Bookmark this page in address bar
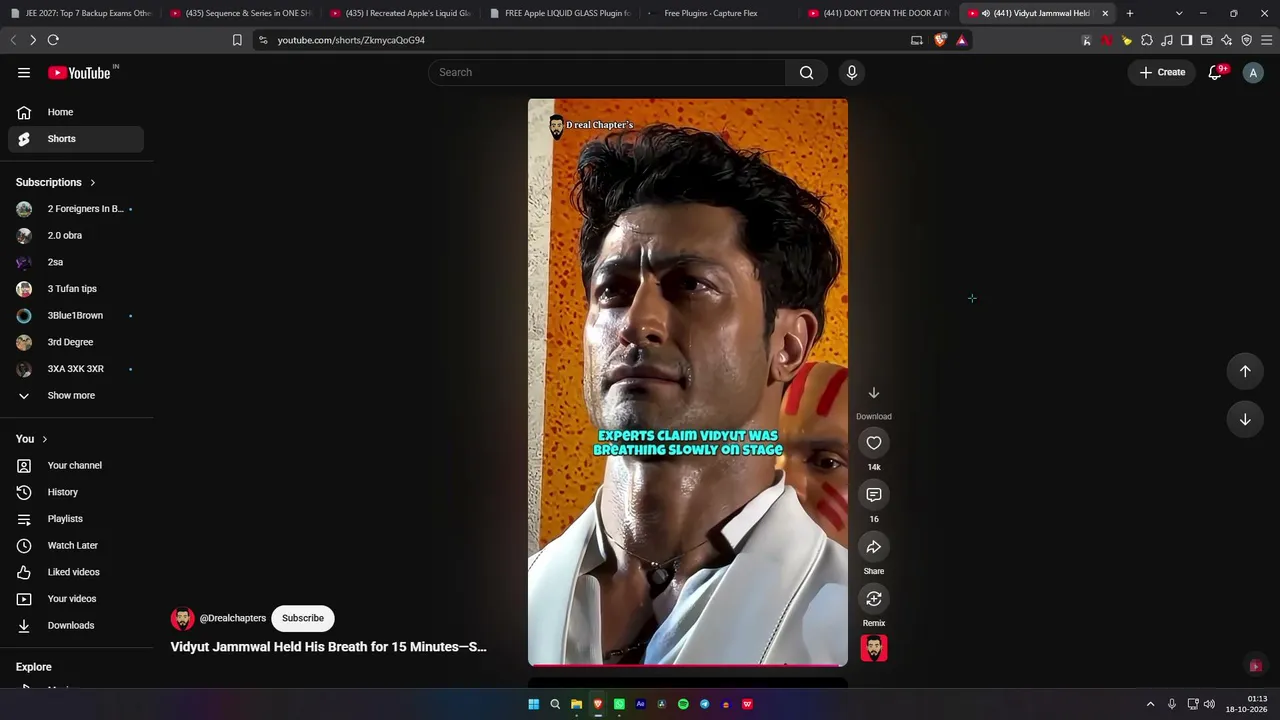This screenshot has height=720, width=1280. [x=237, y=40]
